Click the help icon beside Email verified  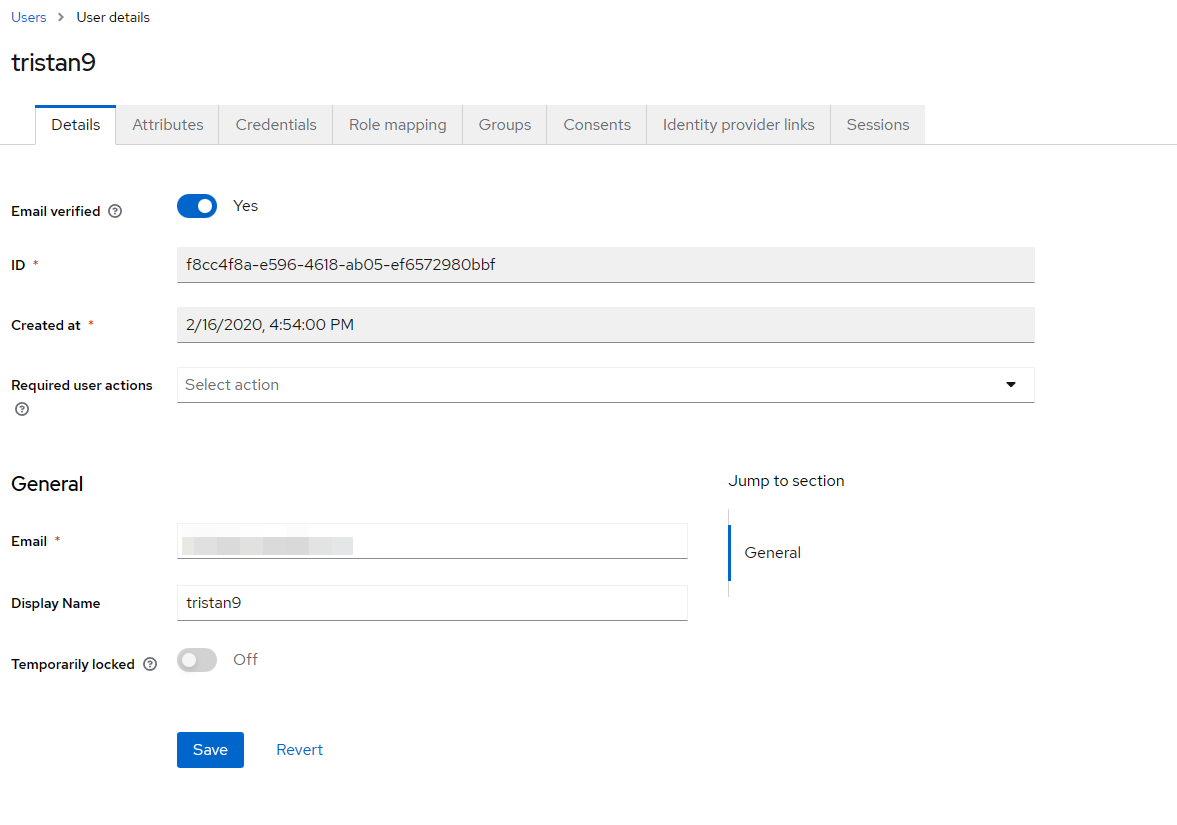(x=115, y=211)
